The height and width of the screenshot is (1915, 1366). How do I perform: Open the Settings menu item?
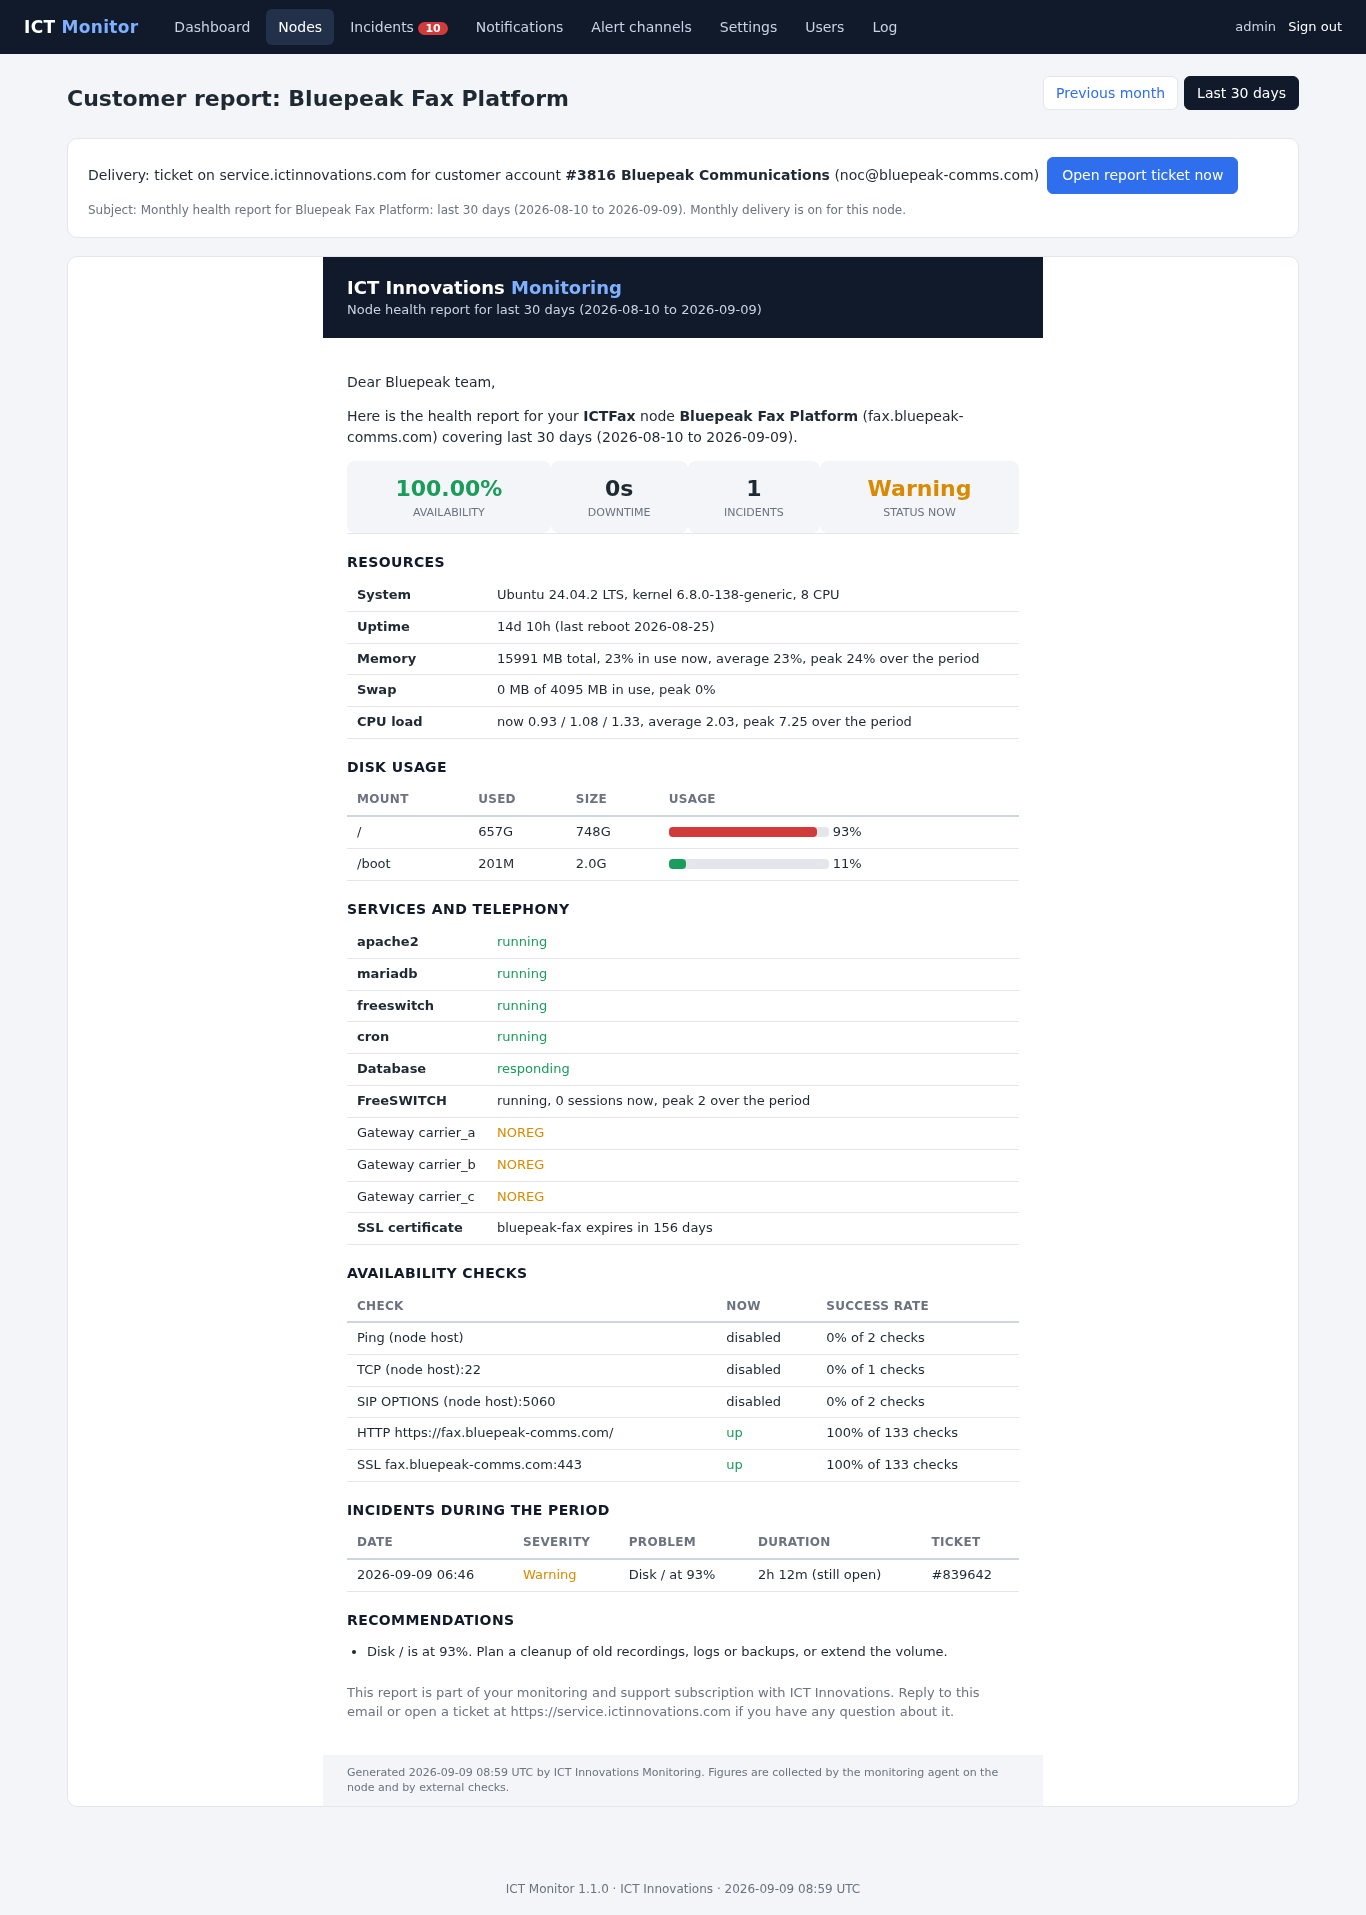tap(748, 27)
